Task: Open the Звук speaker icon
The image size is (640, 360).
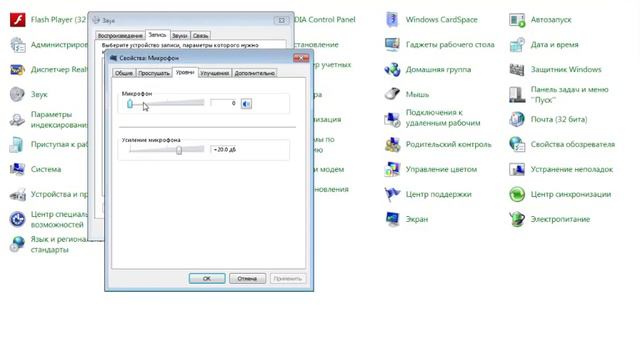Action: (x=18, y=94)
